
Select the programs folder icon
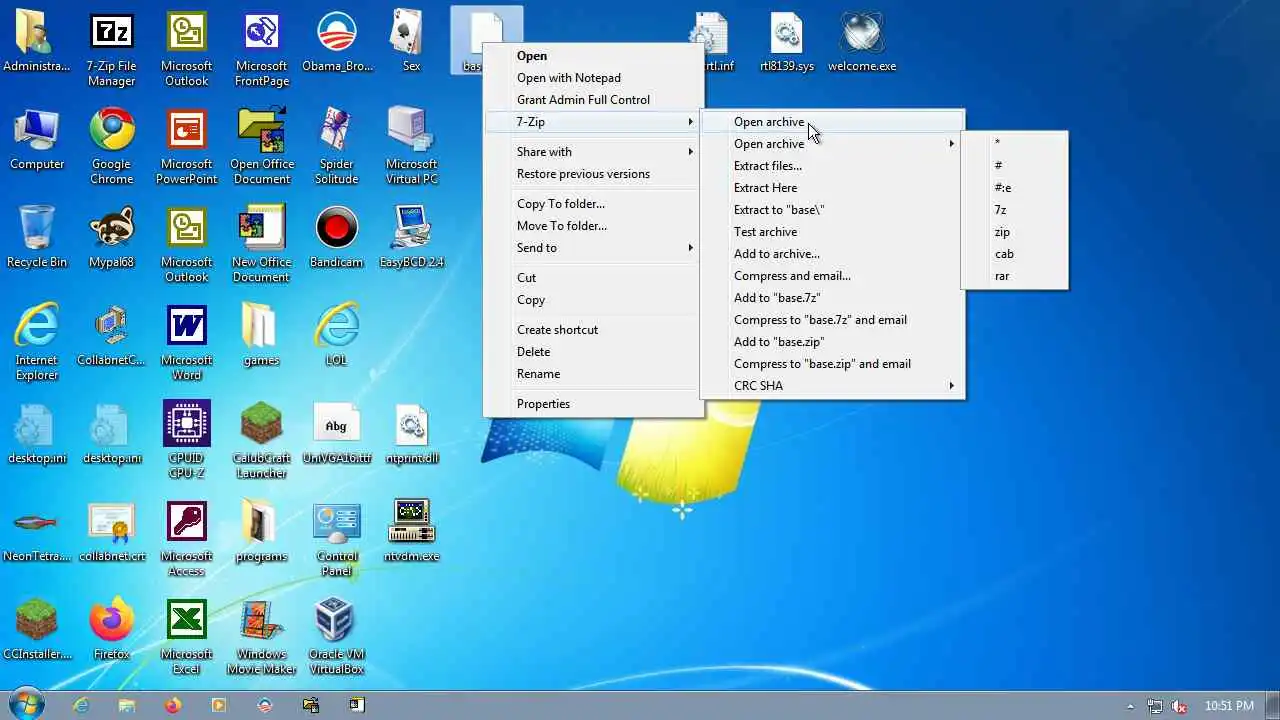click(x=261, y=532)
